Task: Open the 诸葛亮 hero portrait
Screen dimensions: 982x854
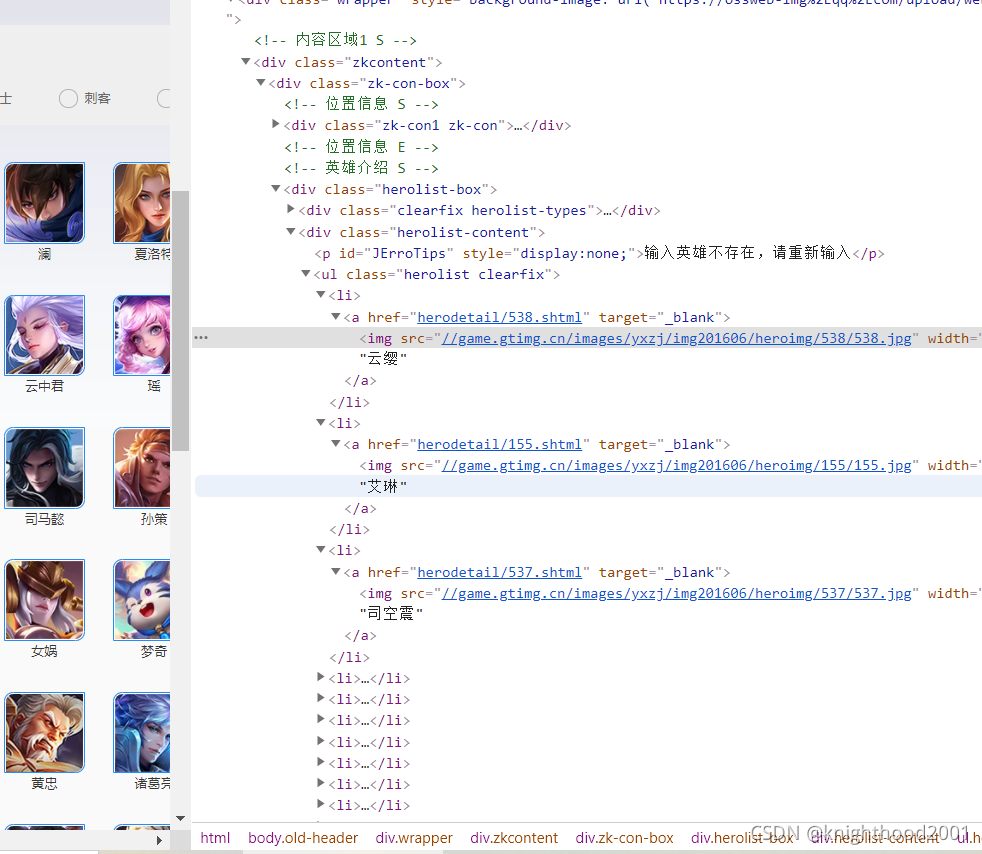Action: click(x=142, y=733)
